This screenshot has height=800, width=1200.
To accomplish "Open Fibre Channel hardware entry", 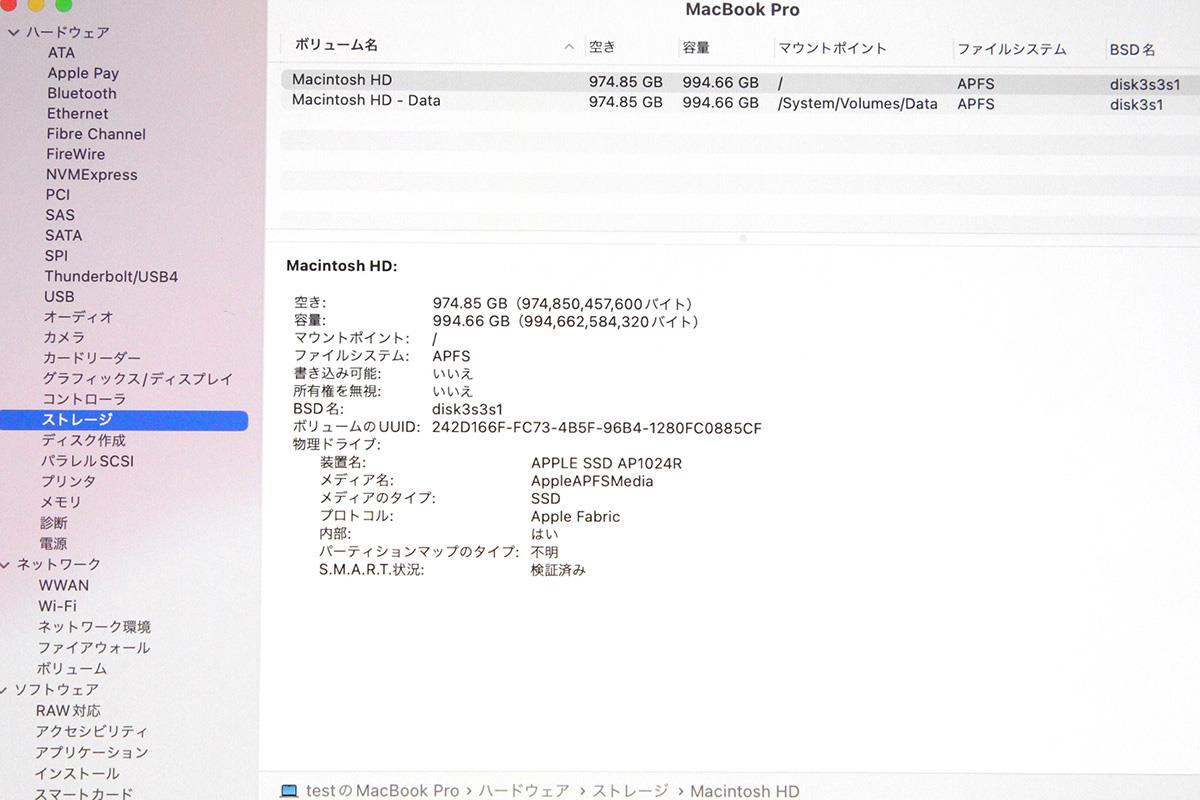I will pos(96,134).
